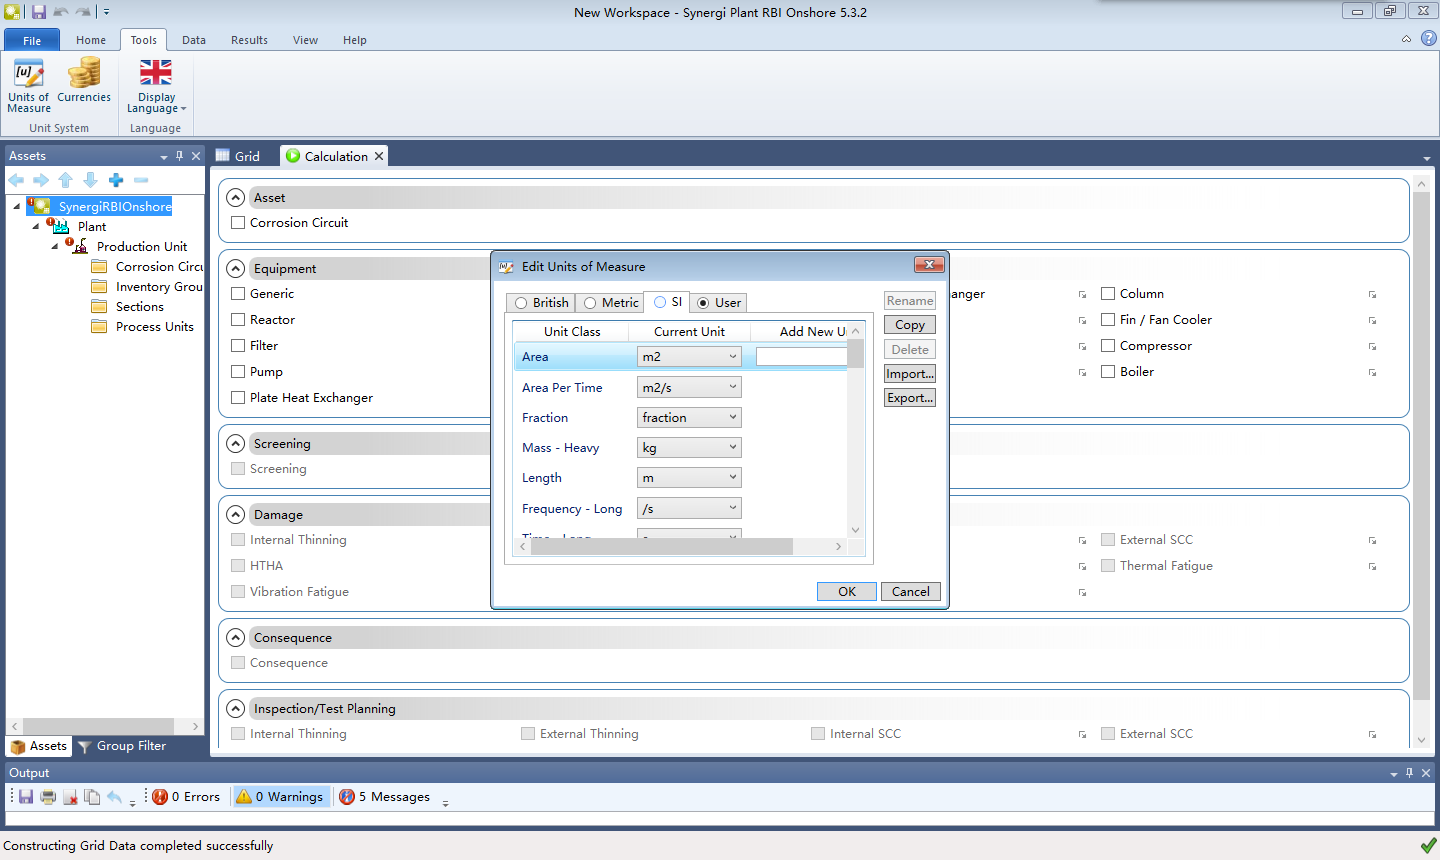Open the Display Language flag dropdown
The width and height of the screenshot is (1440, 860).
coord(156,86)
